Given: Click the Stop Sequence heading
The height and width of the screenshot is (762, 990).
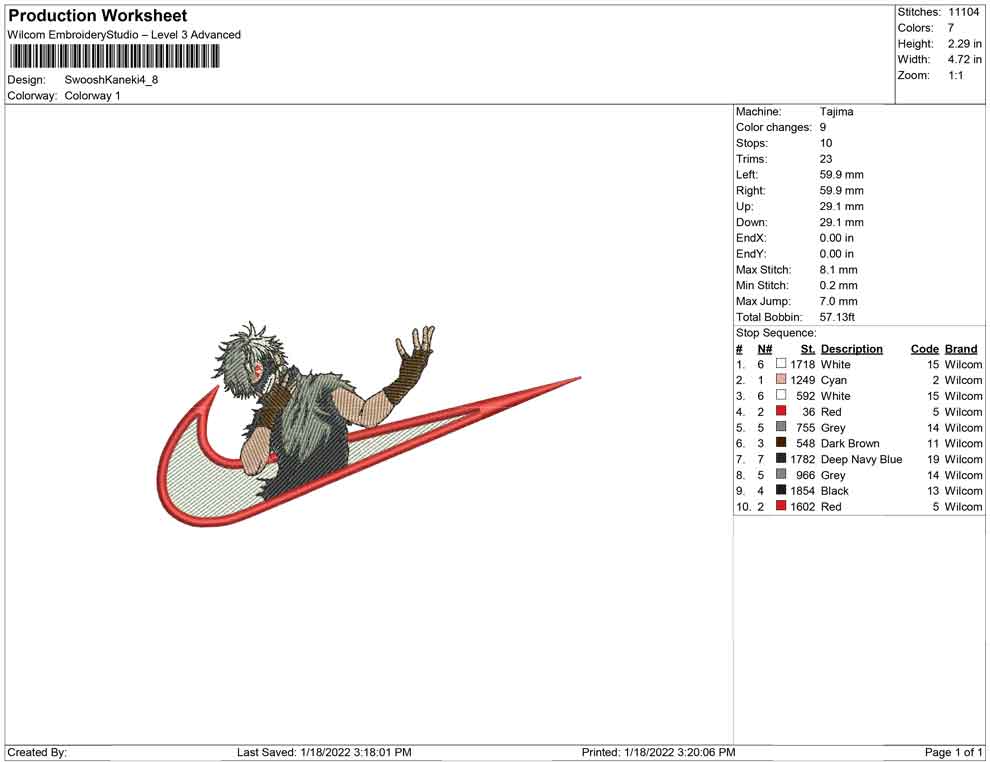Looking at the screenshot, I should 776,333.
